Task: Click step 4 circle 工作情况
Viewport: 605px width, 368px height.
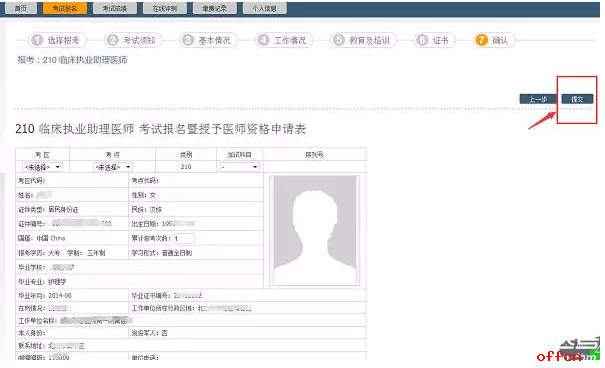Action: [263, 40]
